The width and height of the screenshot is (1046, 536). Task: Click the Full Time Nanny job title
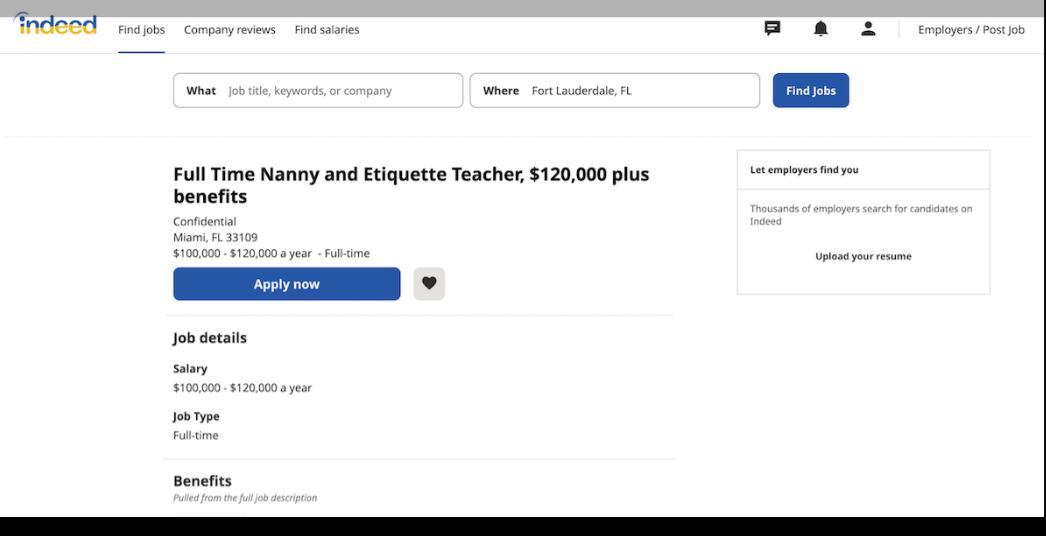pyautogui.click(x=410, y=185)
